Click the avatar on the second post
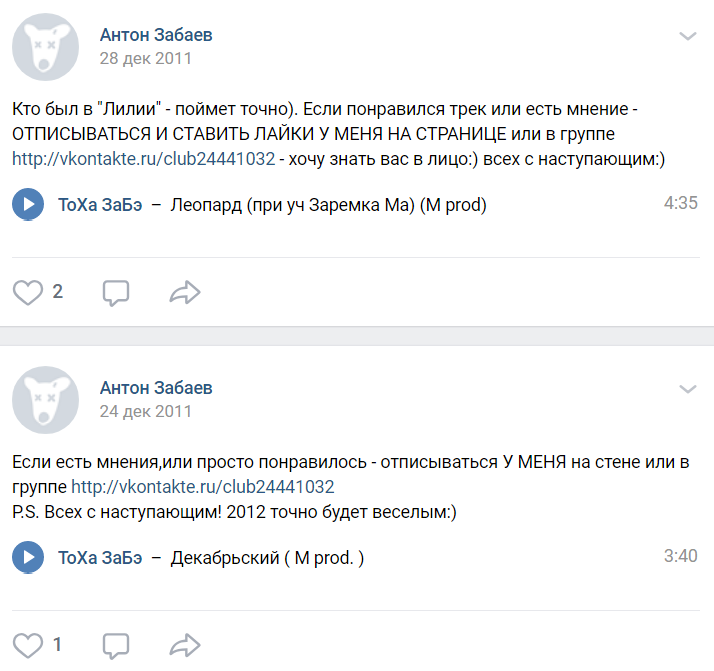This screenshot has width=714, height=671. 46,399
